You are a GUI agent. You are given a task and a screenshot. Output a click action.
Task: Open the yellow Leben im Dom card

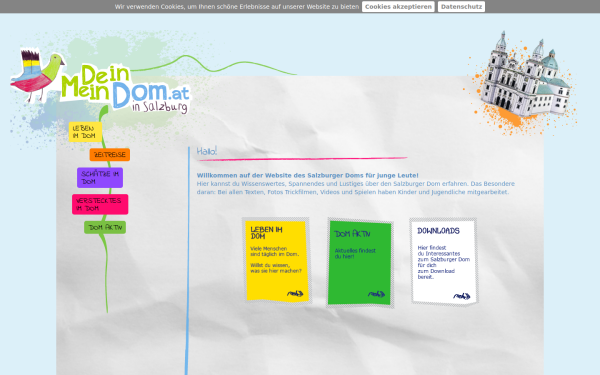click(277, 261)
